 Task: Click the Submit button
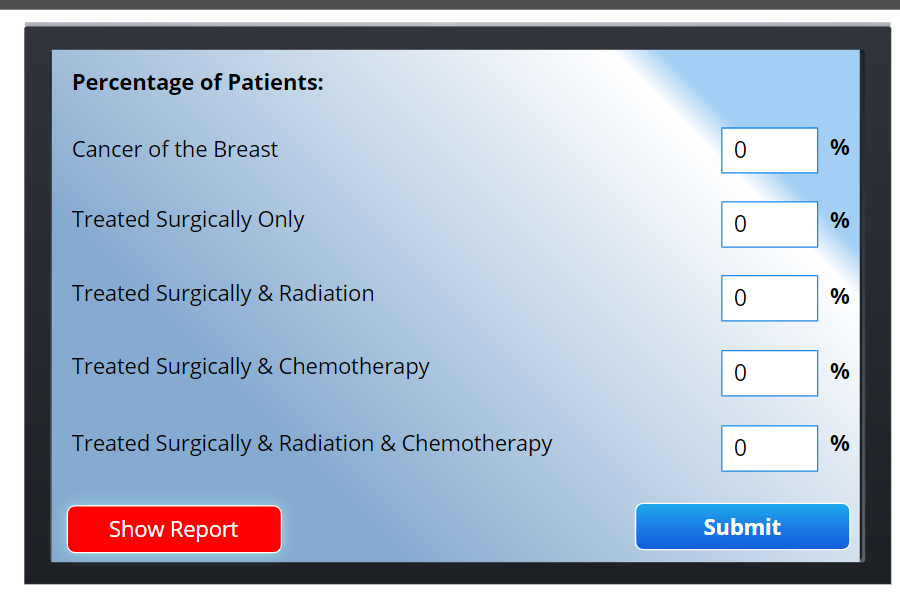click(x=742, y=526)
